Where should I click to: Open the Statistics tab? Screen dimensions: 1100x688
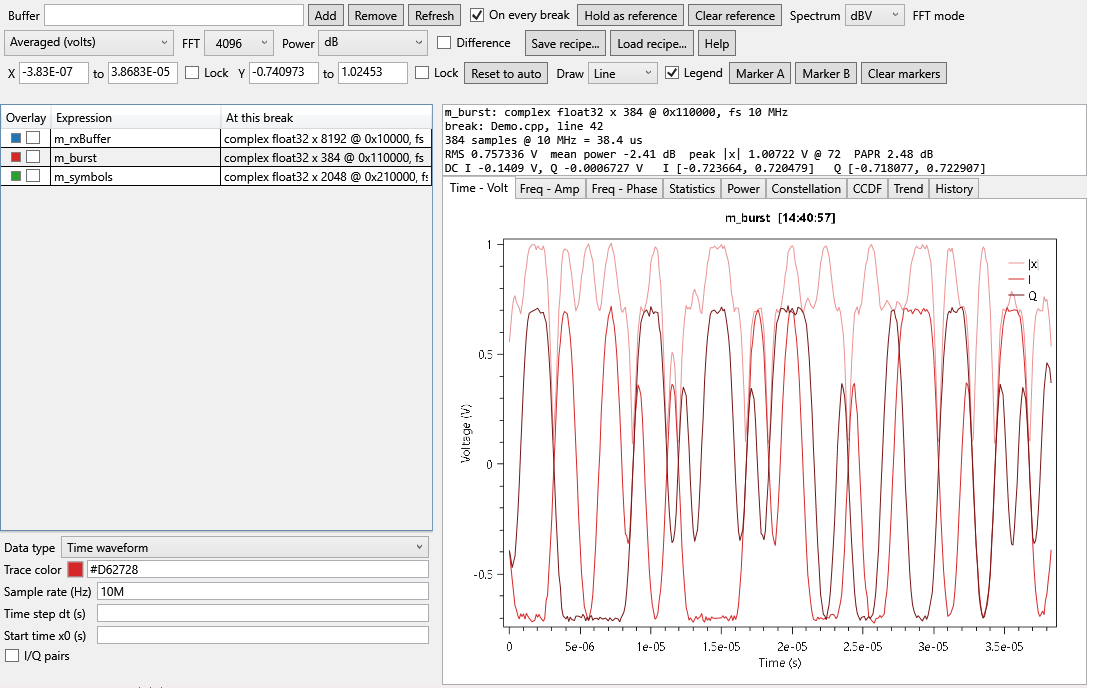[692, 189]
